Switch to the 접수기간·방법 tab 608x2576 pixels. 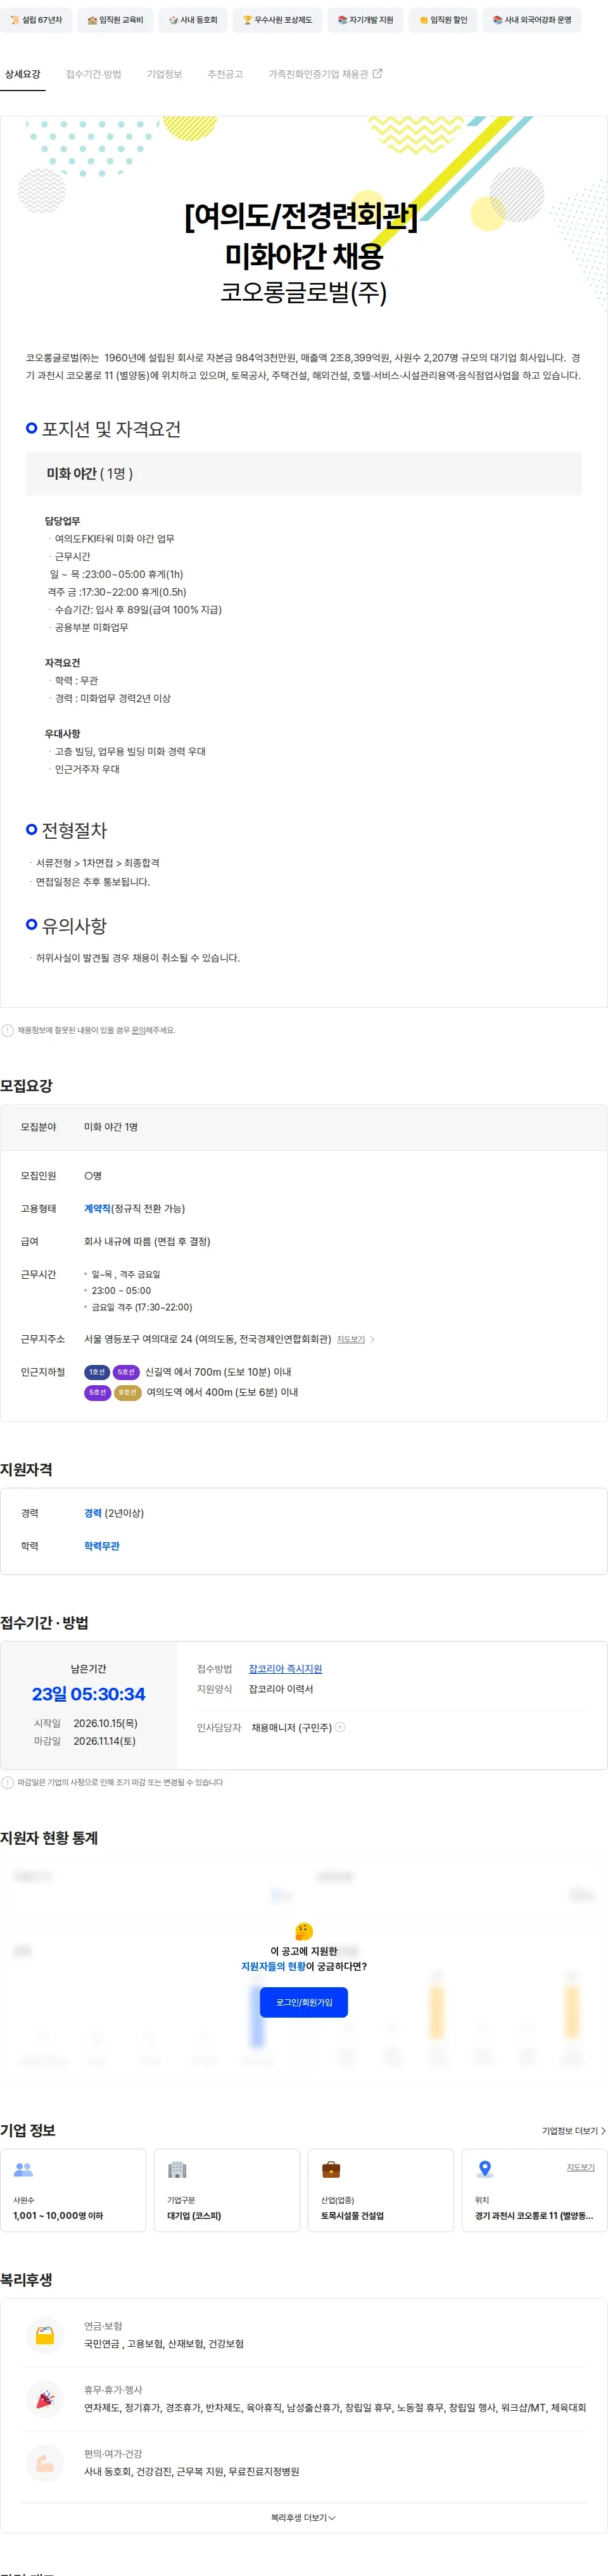click(x=93, y=74)
